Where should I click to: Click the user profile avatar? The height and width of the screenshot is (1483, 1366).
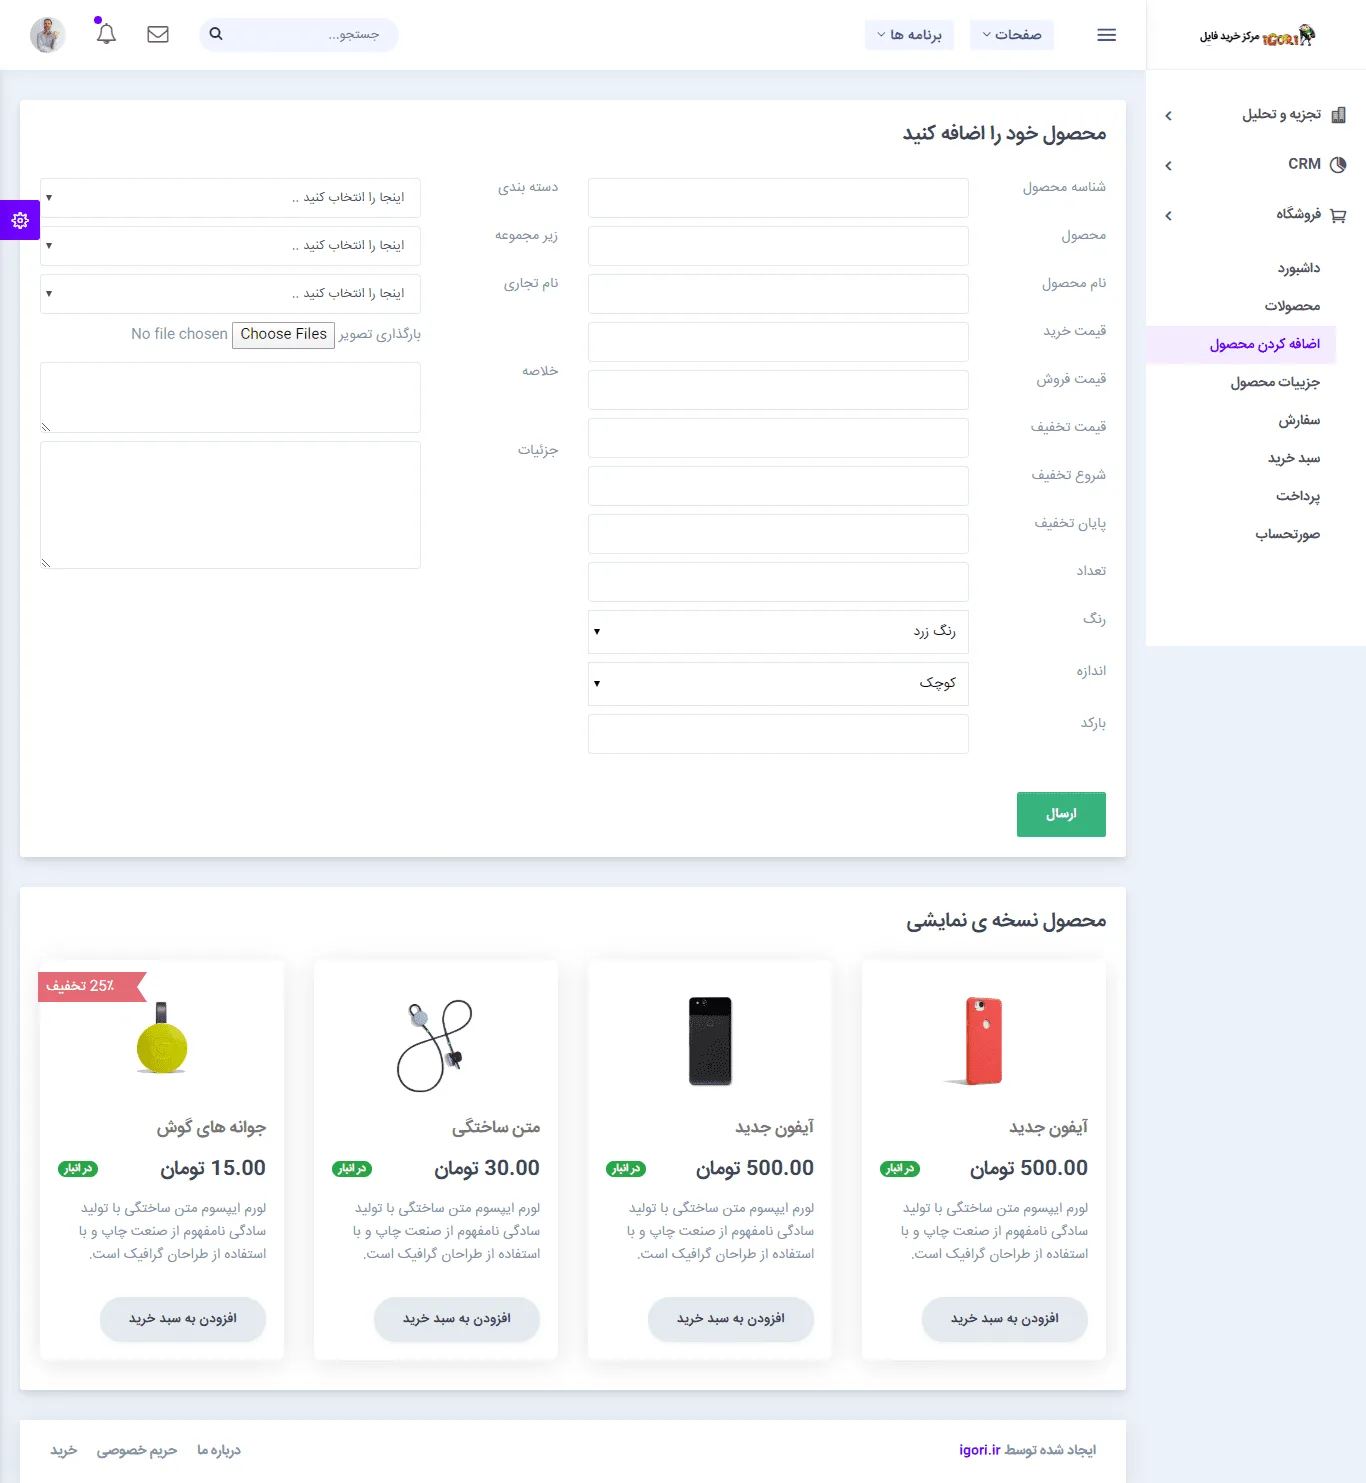[48, 35]
